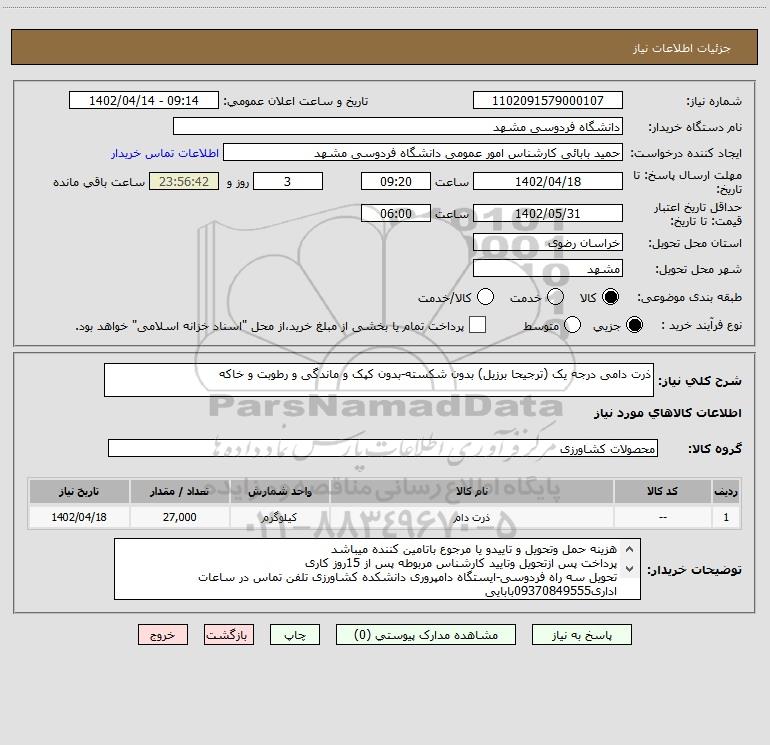
Task: Click the delivery city field مشهد
Action: coord(548,269)
